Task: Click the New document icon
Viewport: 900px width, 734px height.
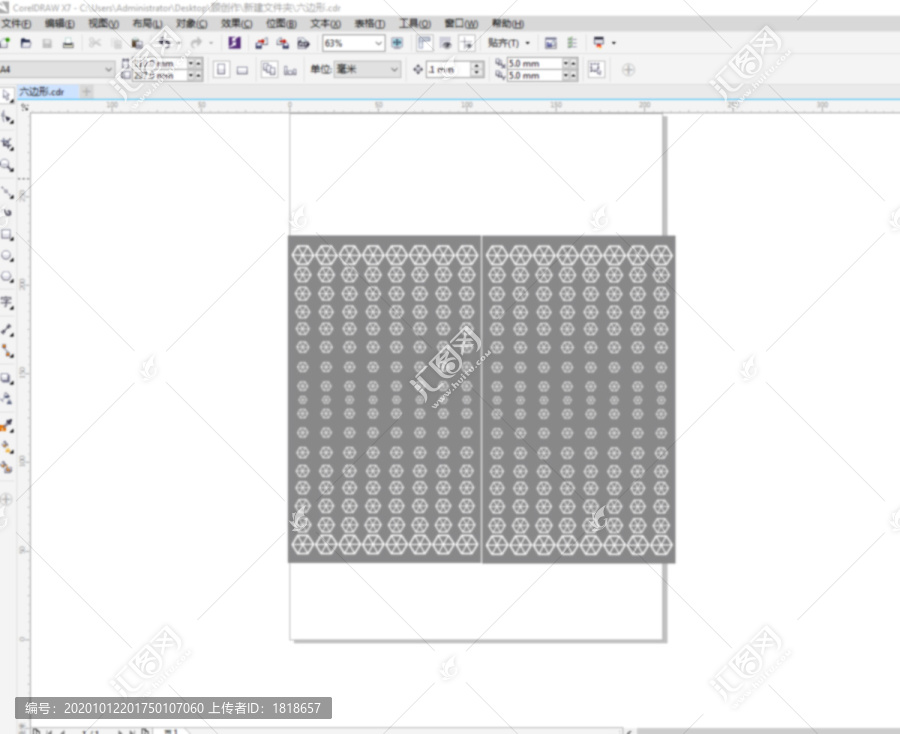Action: click(x=6, y=43)
